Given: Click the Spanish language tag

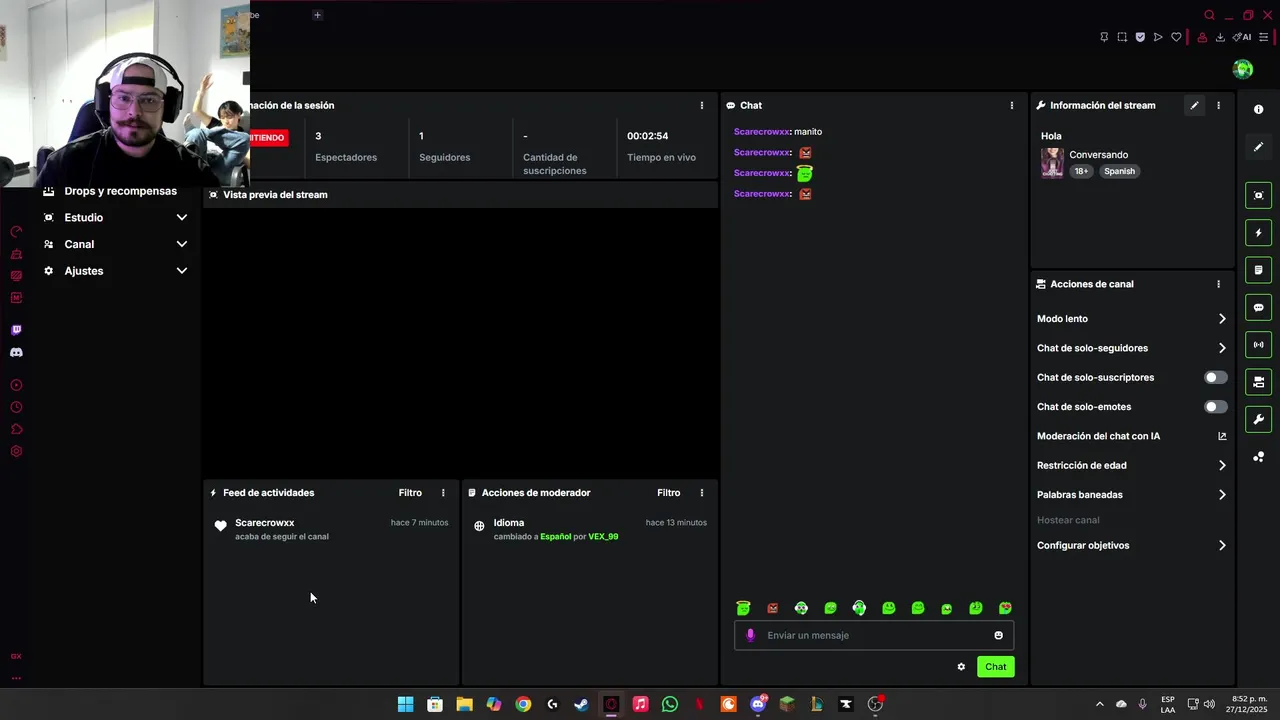Looking at the screenshot, I should pyautogui.click(x=1119, y=171).
